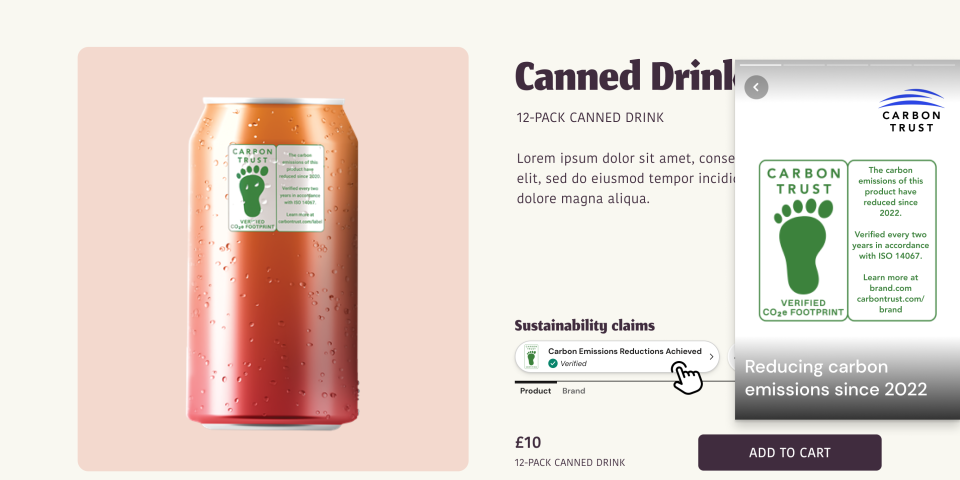Click the label text box beside the footprint
960x480 pixels.
(x=891, y=240)
